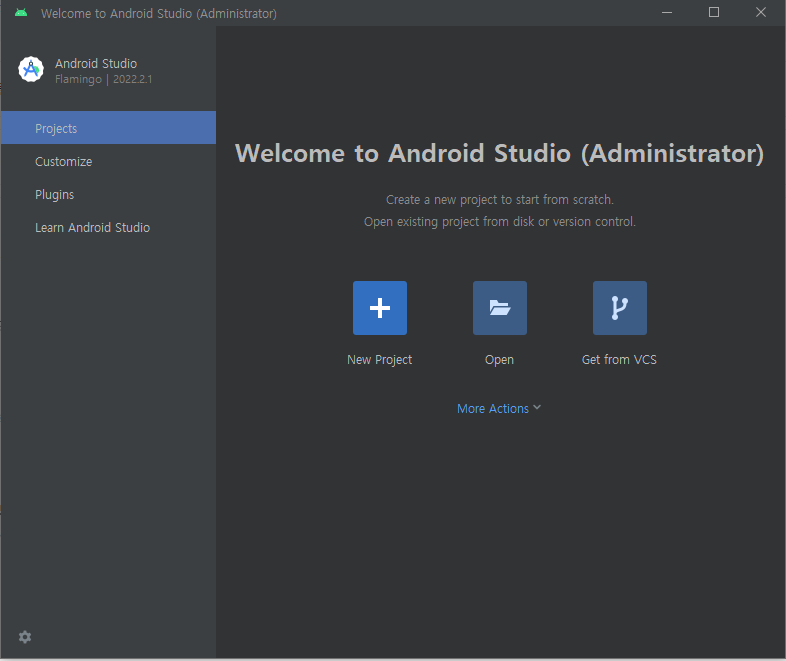Image resolution: width=786 pixels, height=661 pixels.
Task: Open the Plugins tab
Action: click(108, 194)
